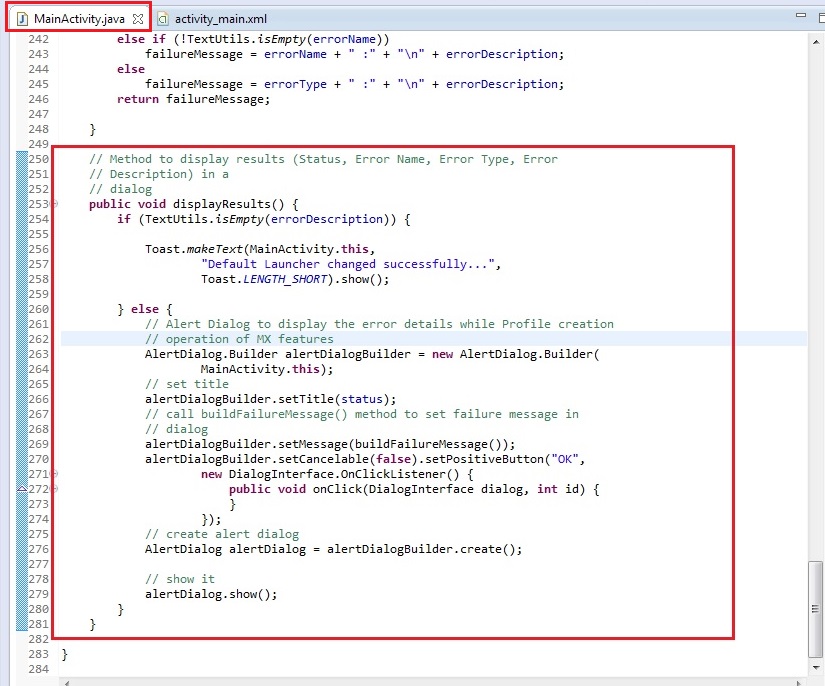Fold the OnClickListener block at line 271
The image size is (825, 686).
pyautogui.click(x=55, y=474)
